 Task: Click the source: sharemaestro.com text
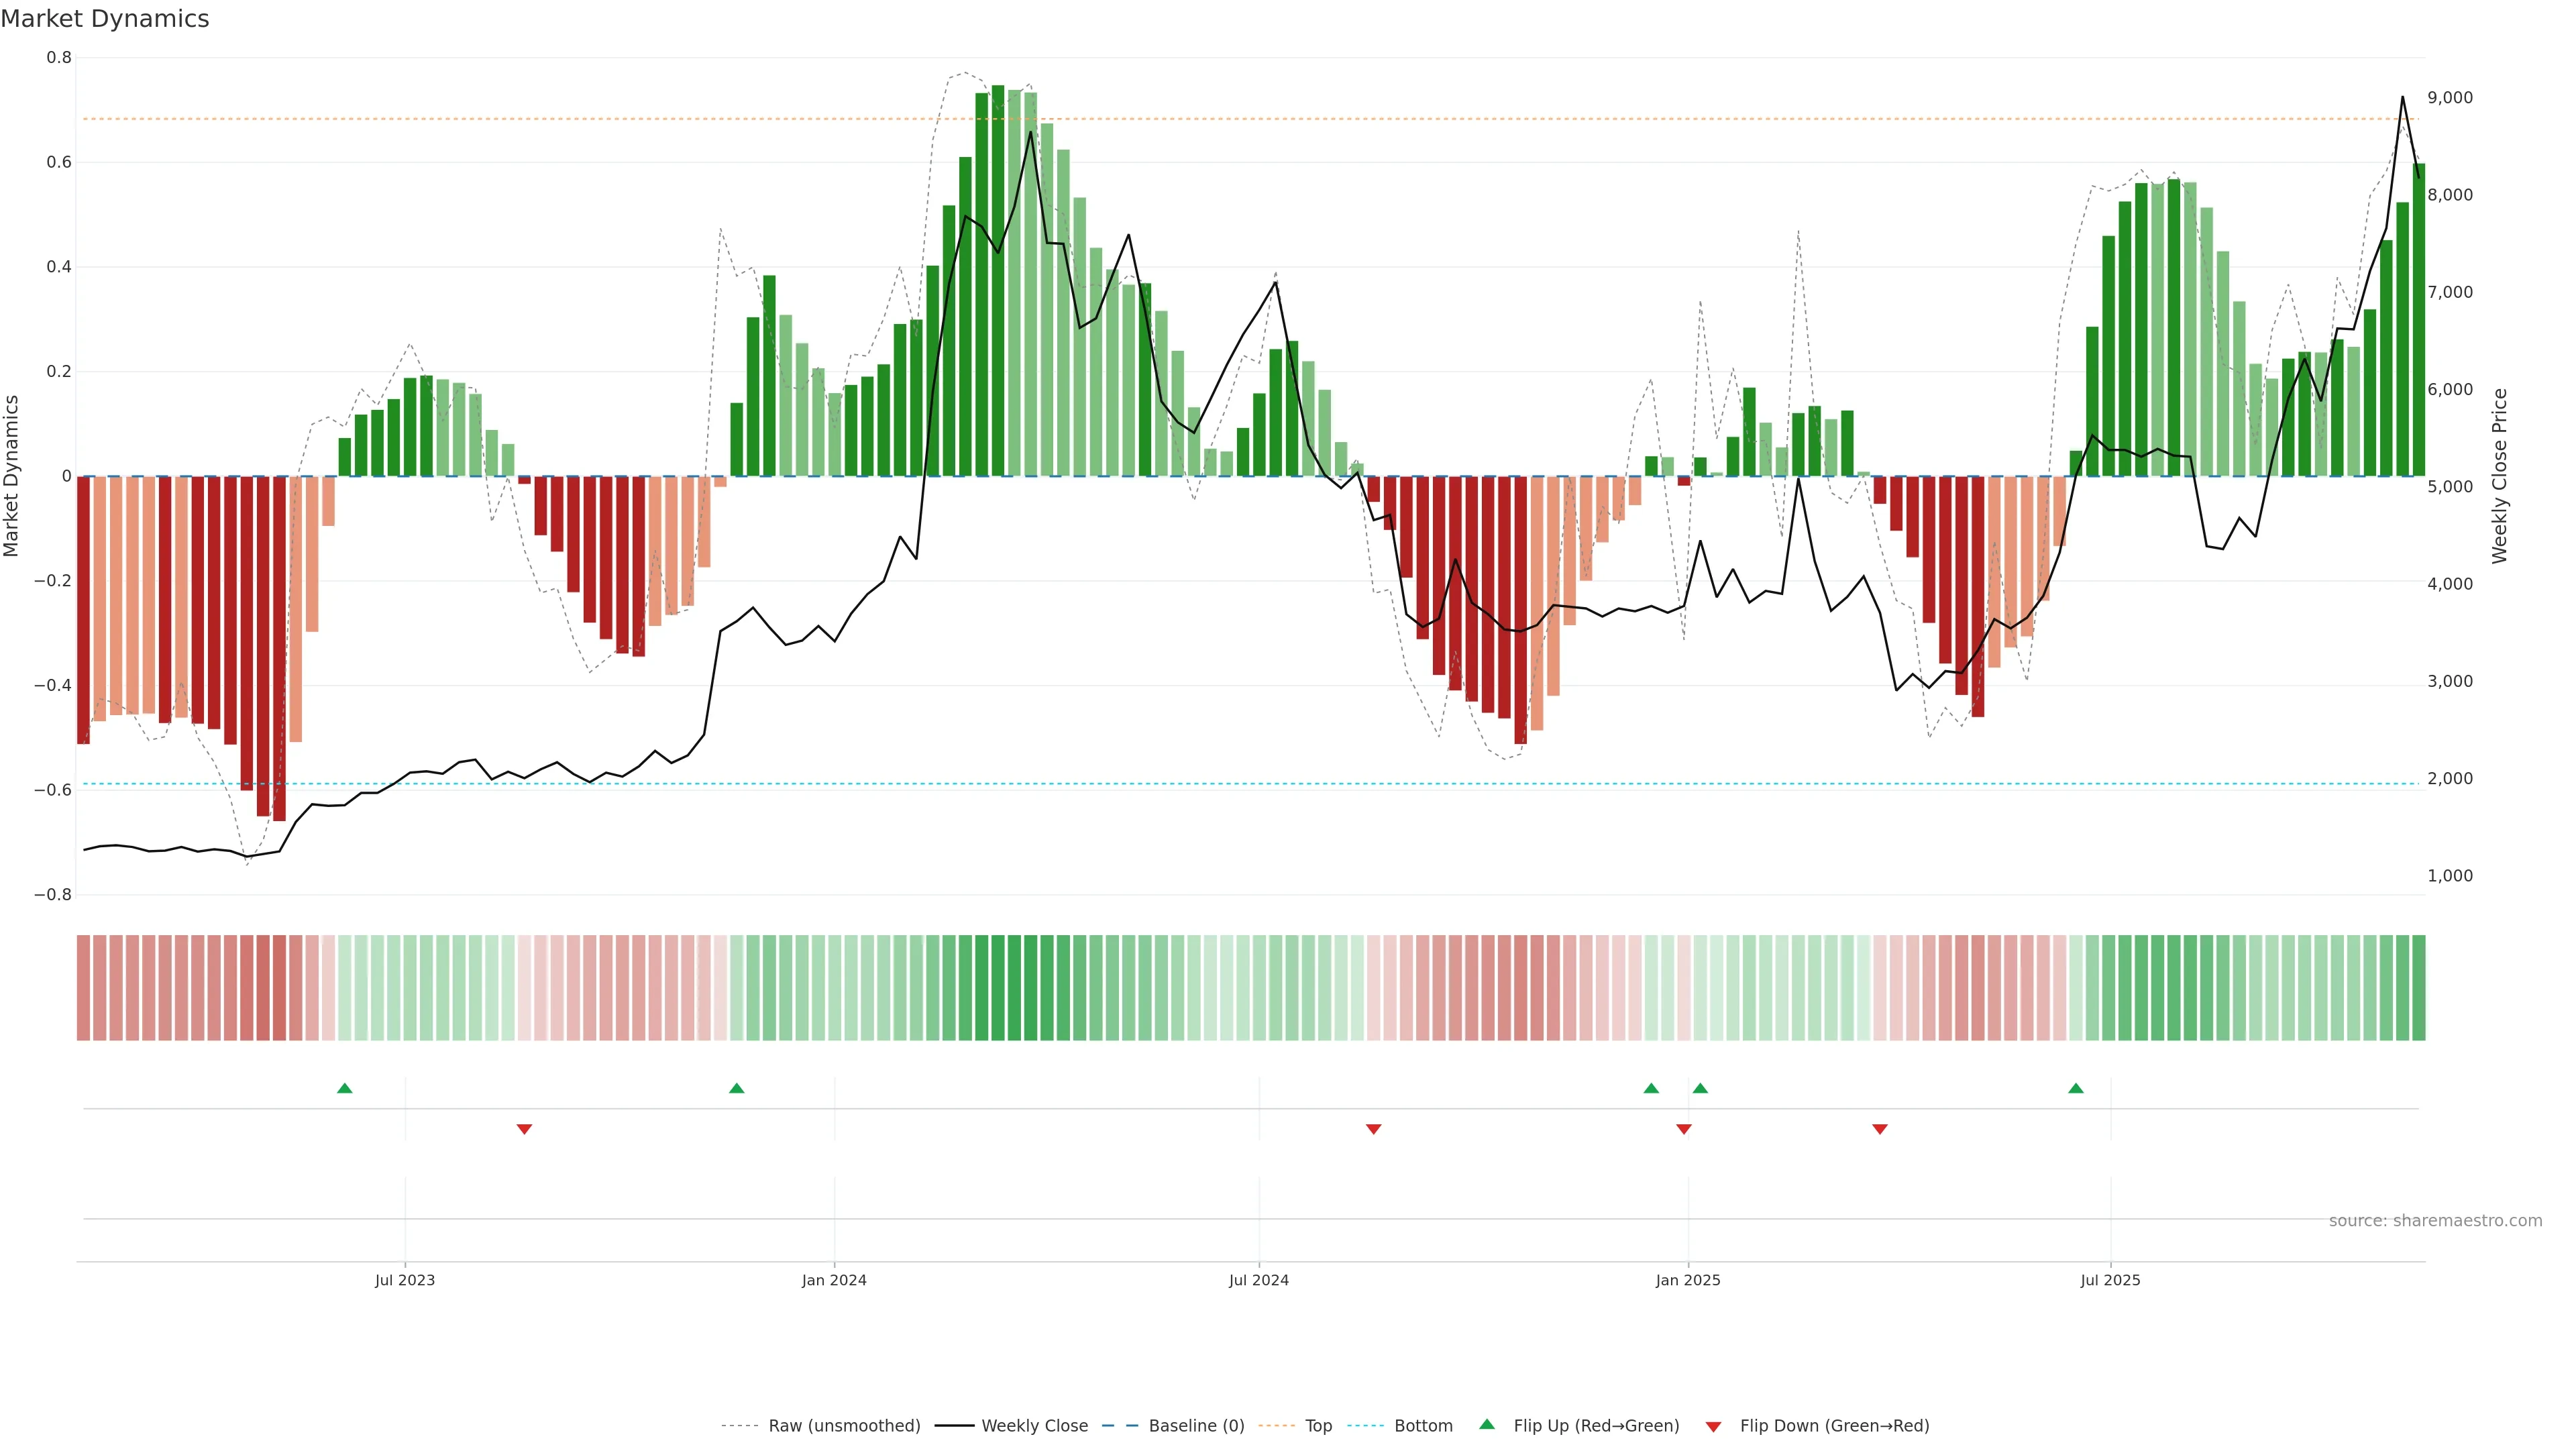click(x=2435, y=1221)
